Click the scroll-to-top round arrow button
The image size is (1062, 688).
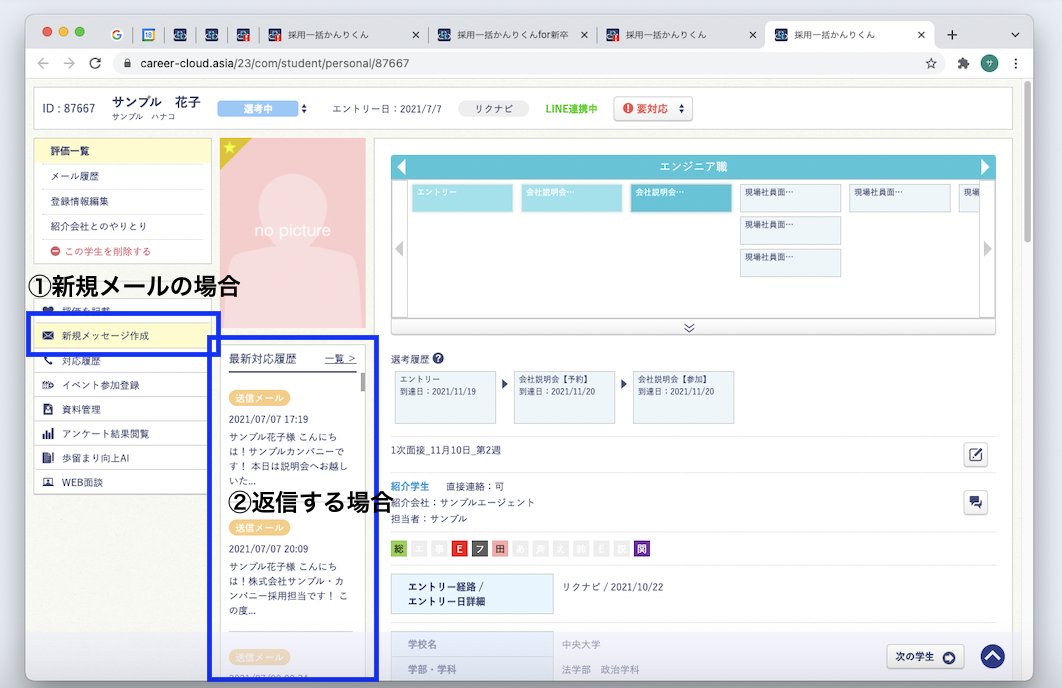click(992, 656)
